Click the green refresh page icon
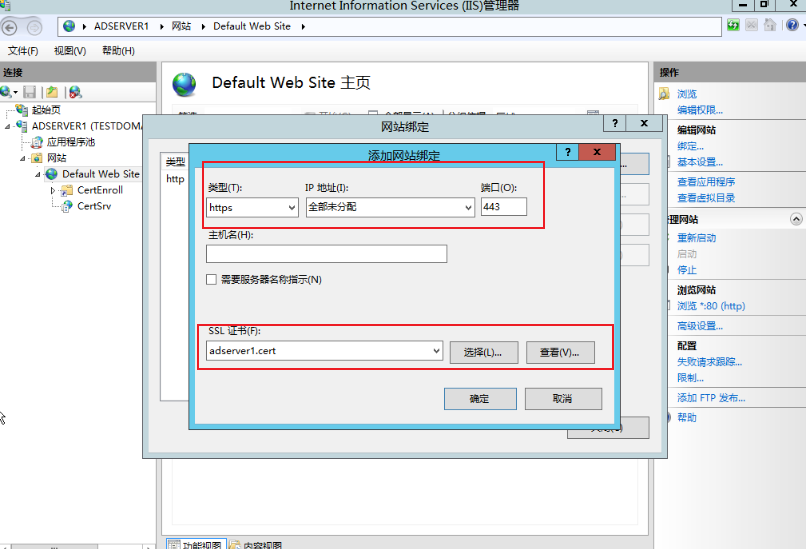806x549 pixels. [733, 25]
